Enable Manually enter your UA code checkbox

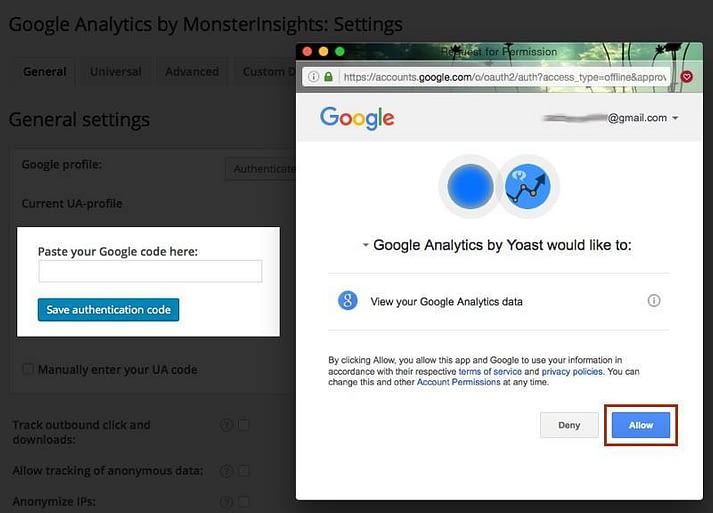28,369
